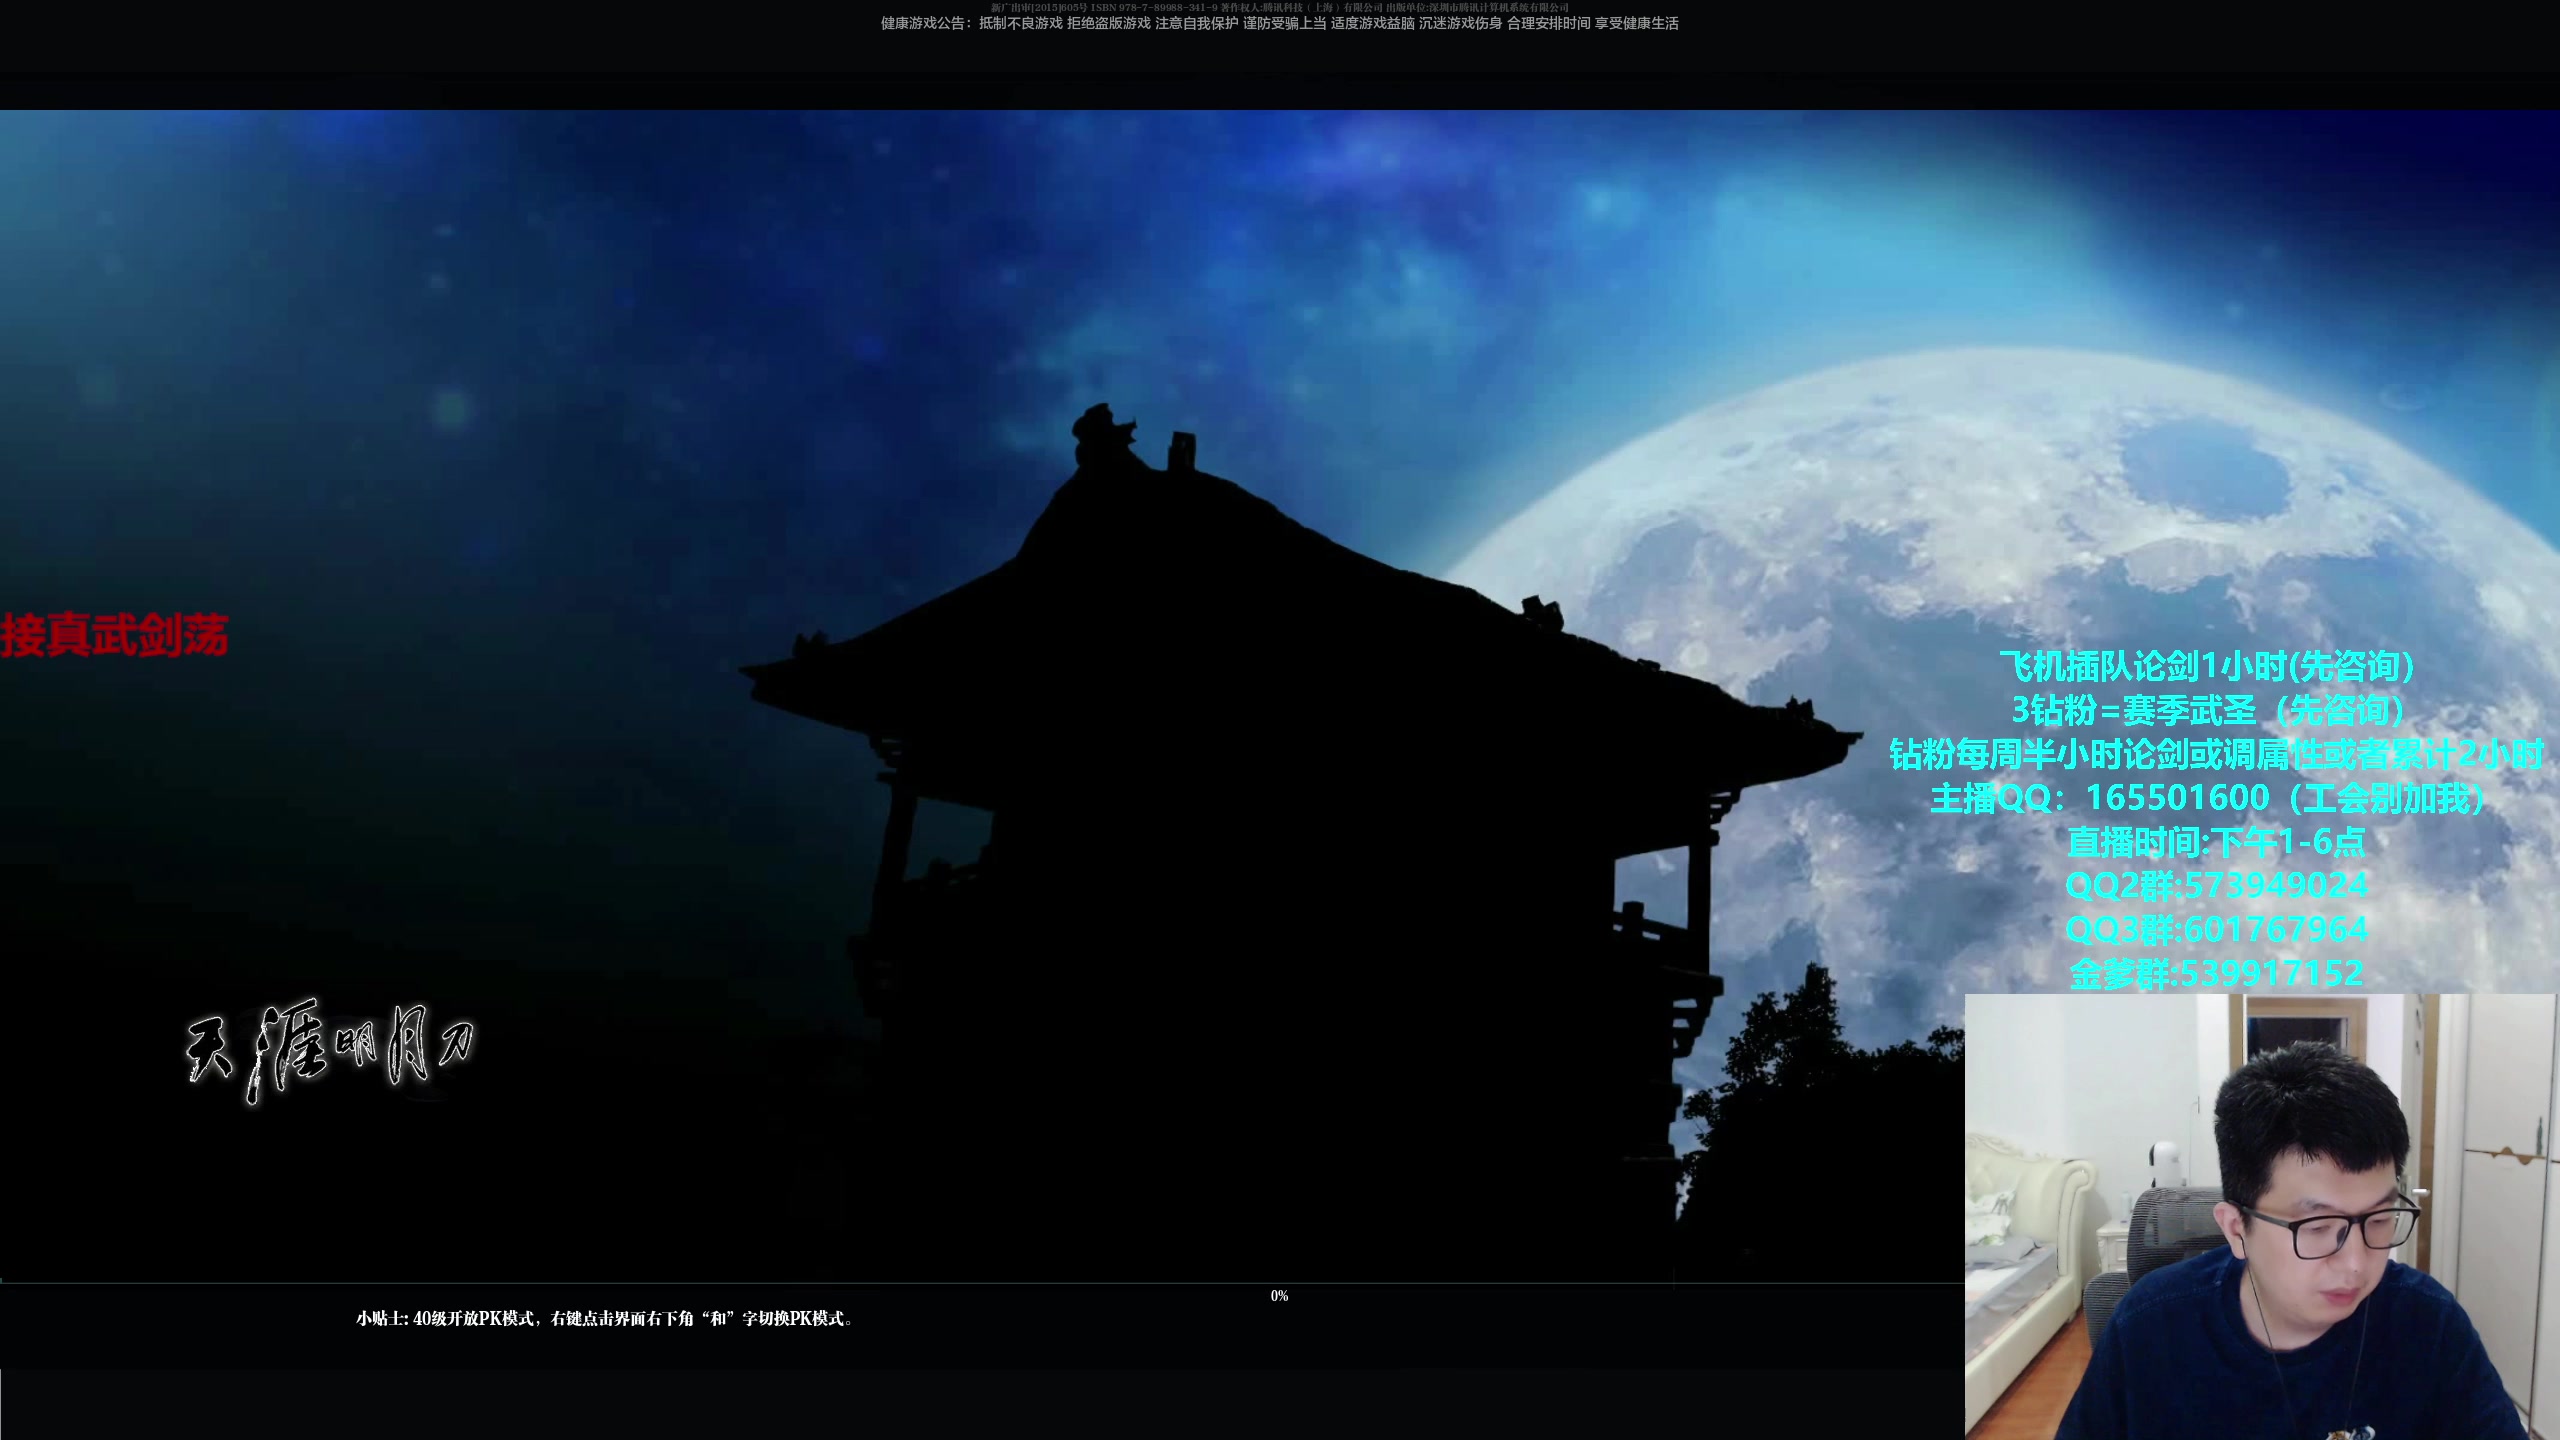Click the streamer webcam thumbnail

(2260, 1216)
